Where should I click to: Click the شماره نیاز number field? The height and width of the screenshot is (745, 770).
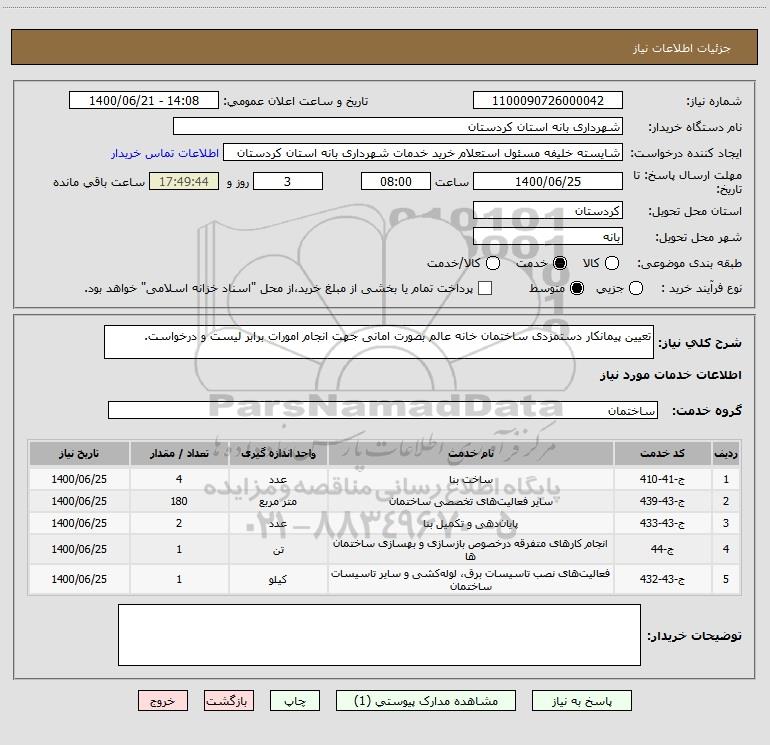(548, 100)
